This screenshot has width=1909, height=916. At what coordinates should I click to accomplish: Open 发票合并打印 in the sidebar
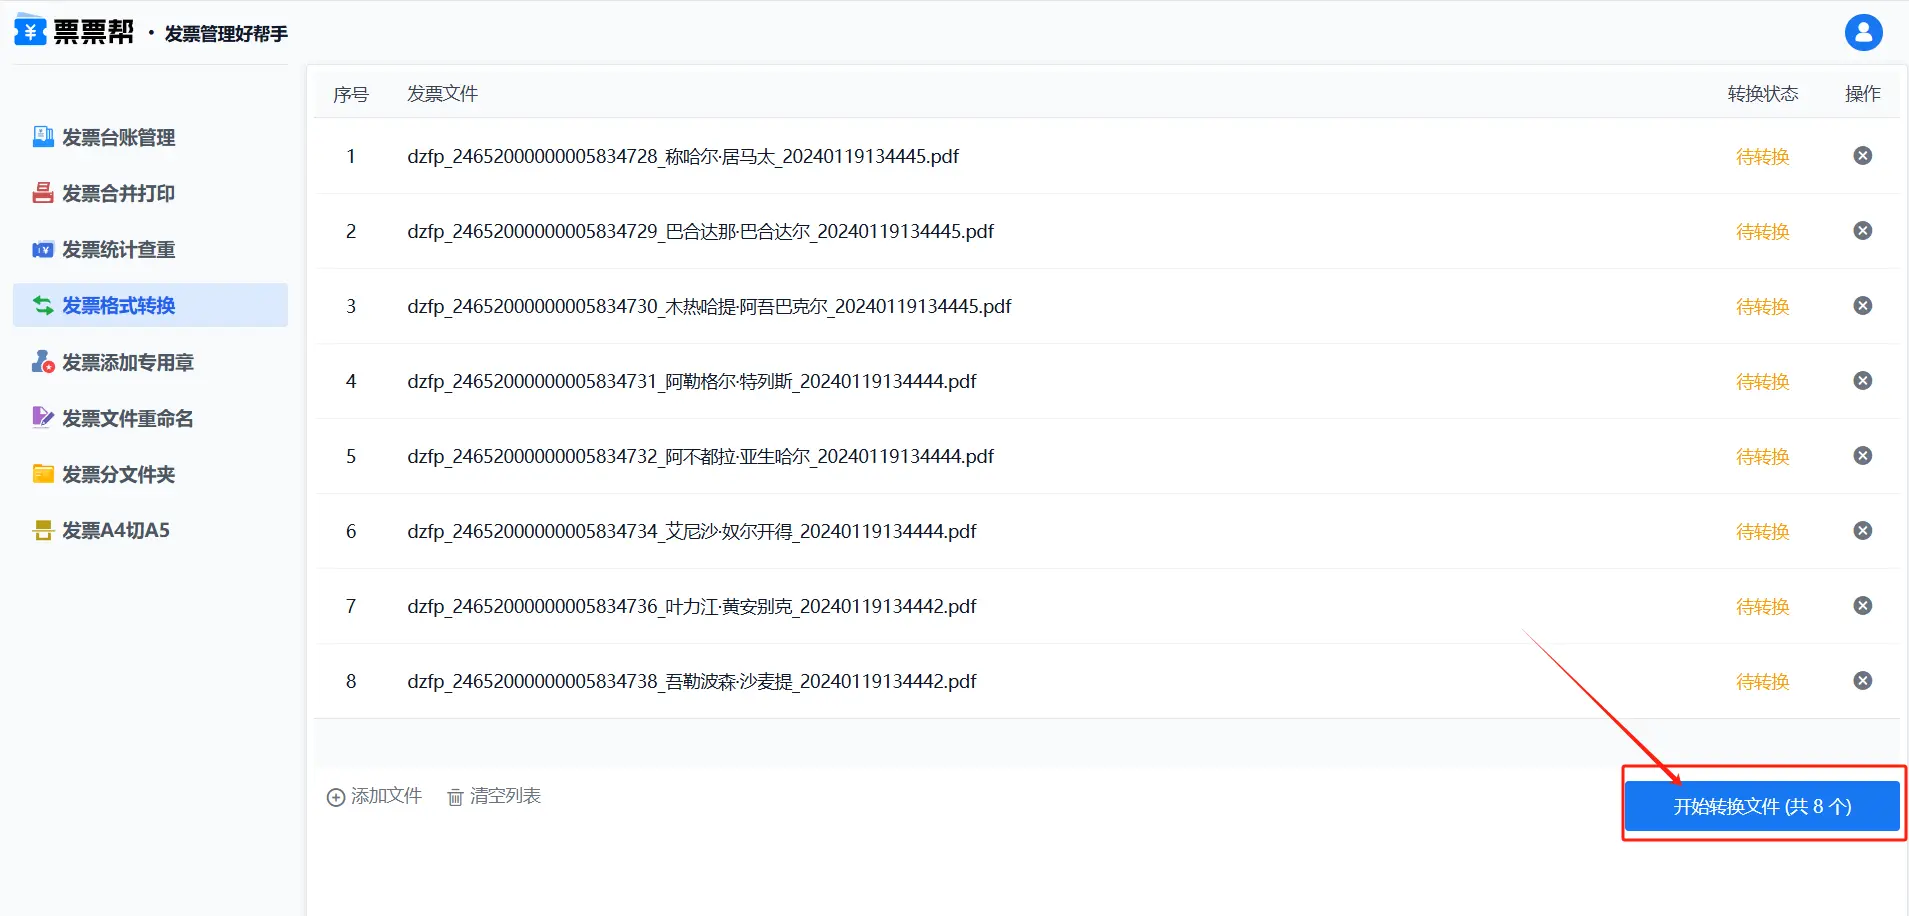pyautogui.click(x=118, y=193)
